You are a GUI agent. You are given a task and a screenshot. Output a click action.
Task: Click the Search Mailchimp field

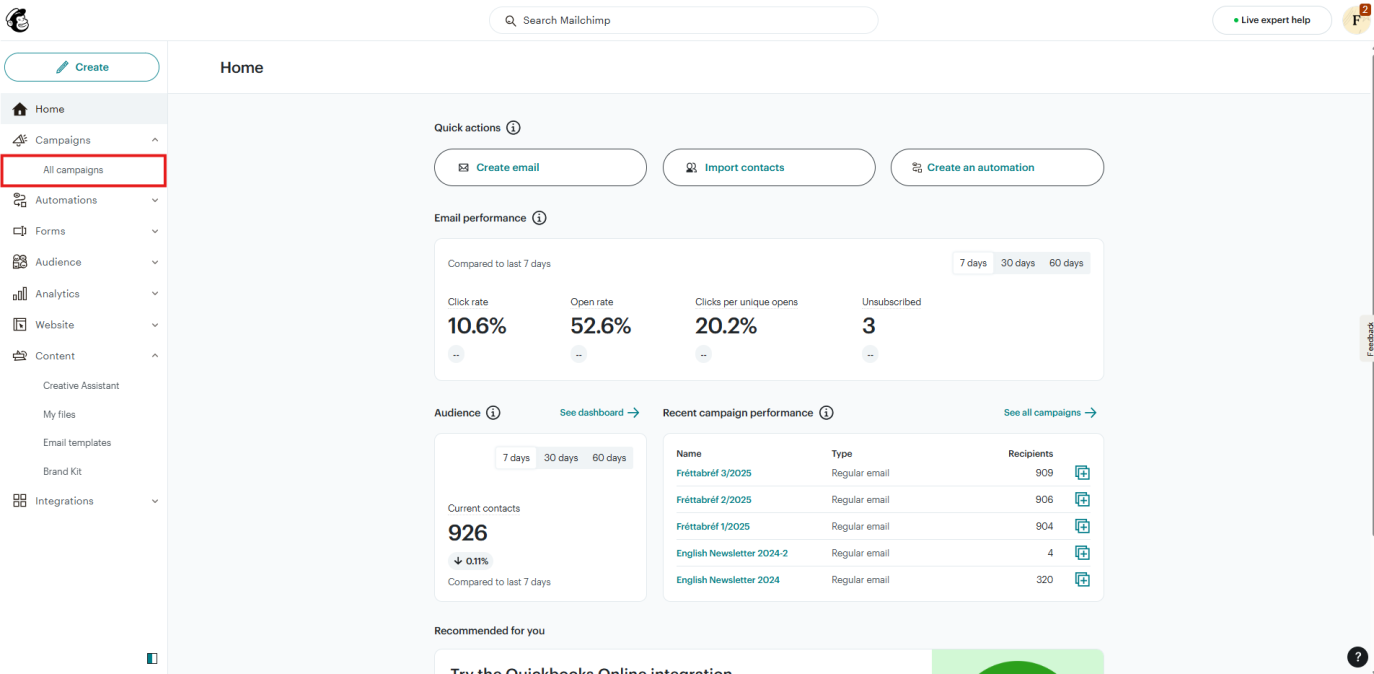683,20
